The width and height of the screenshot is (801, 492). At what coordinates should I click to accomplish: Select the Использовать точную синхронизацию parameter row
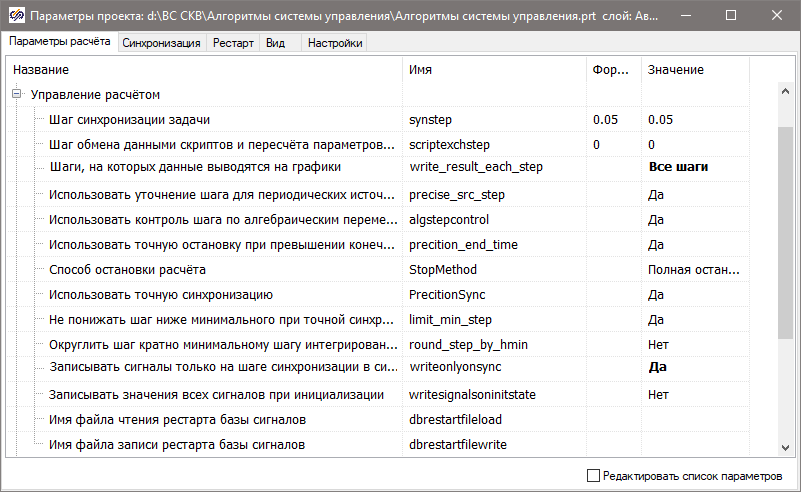point(161,295)
